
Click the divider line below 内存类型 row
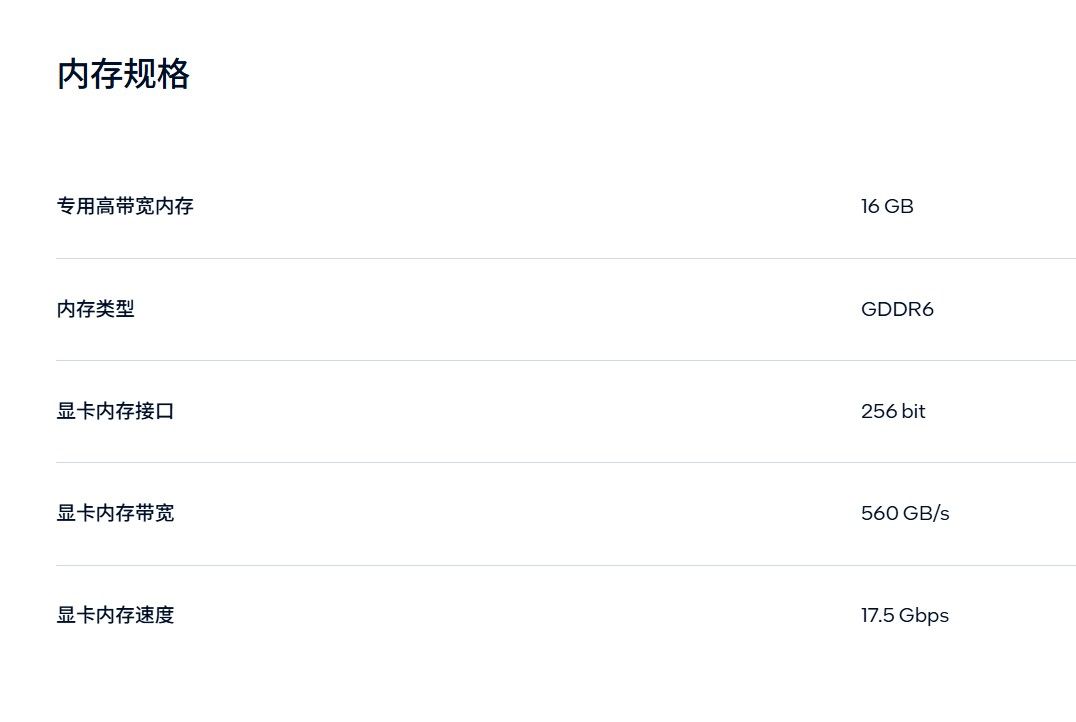(x=565, y=360)
